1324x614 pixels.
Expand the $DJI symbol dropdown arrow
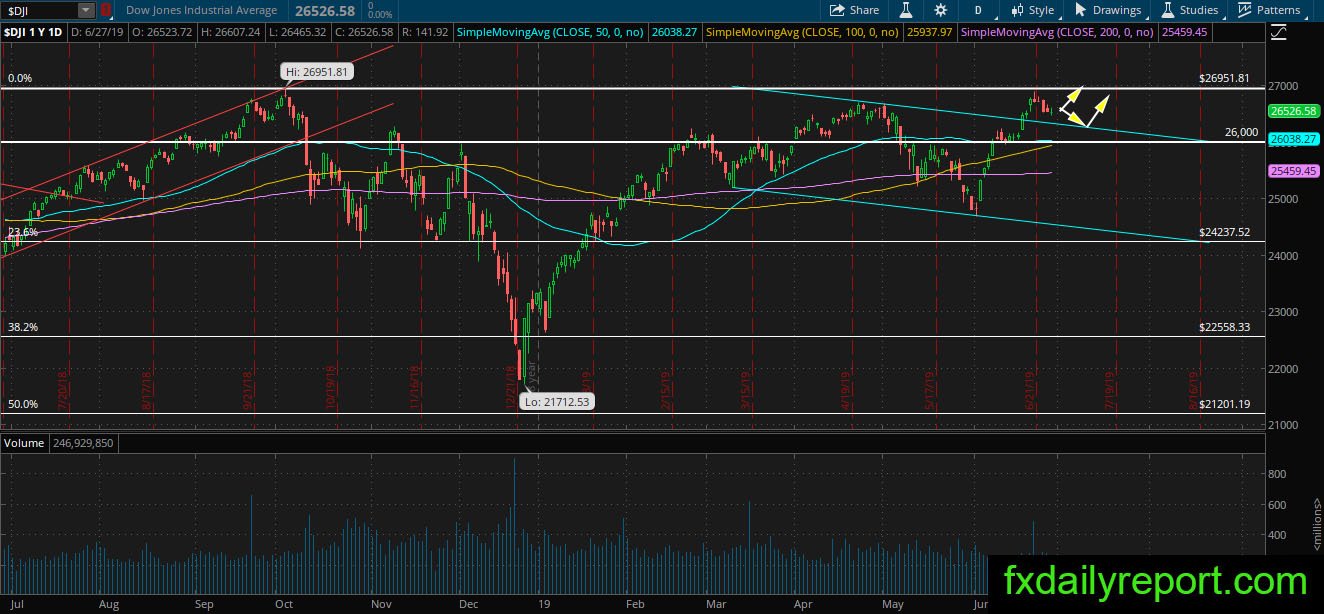pyautogui.click(x=86, y=10)
